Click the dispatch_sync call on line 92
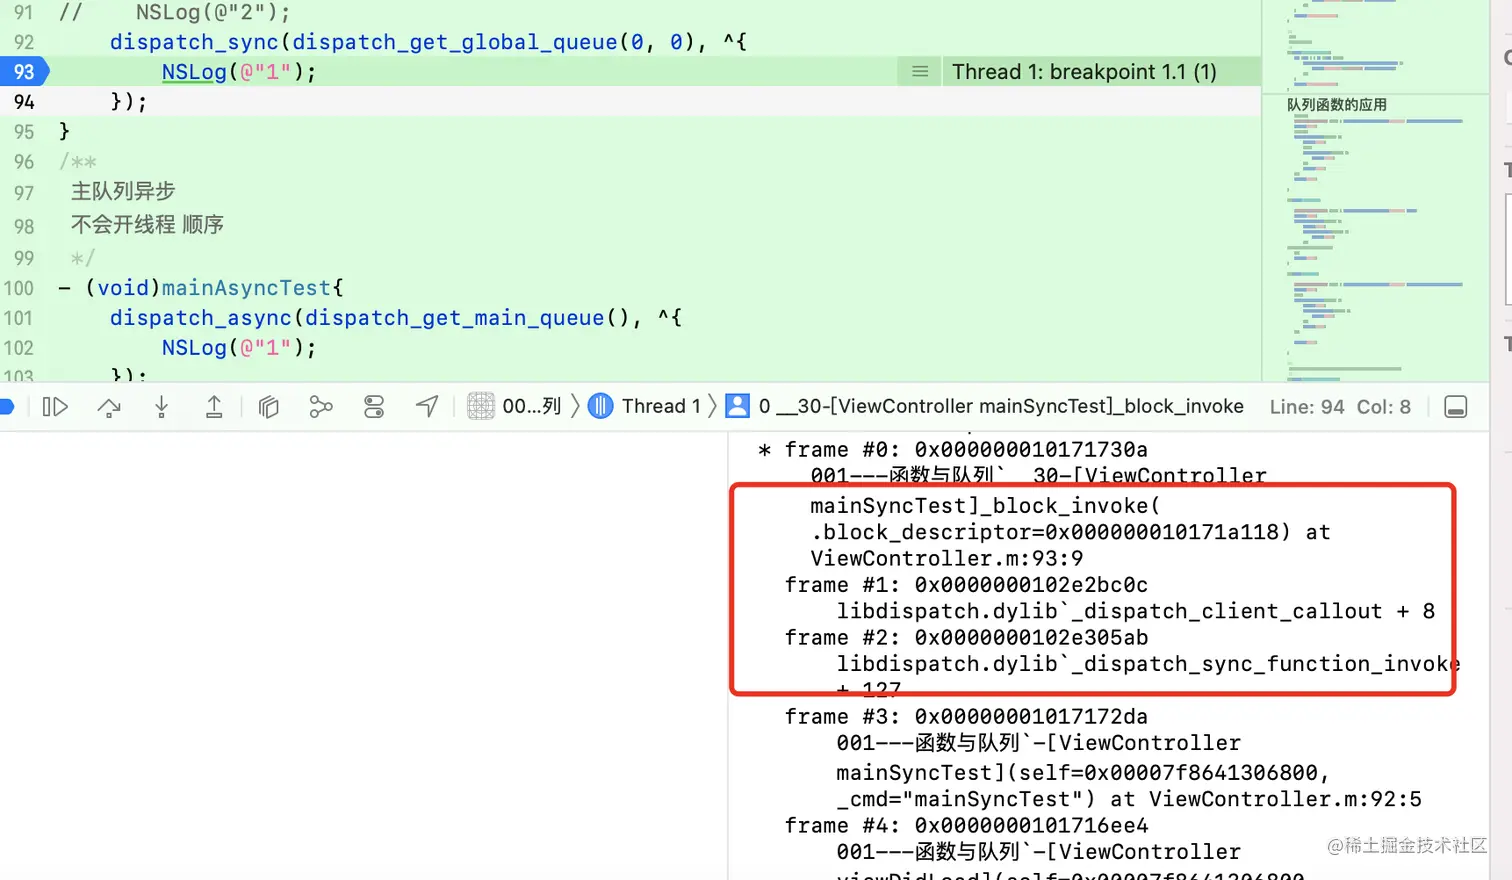The height and width of the screenshot is (880, 1512). pos(194,42)
